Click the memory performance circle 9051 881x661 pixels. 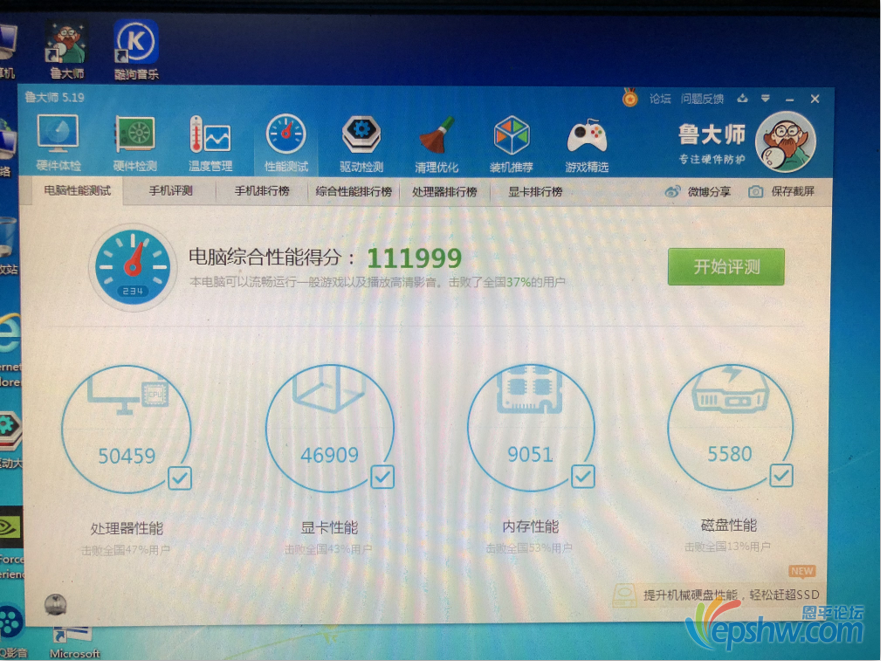click(530, 427)
